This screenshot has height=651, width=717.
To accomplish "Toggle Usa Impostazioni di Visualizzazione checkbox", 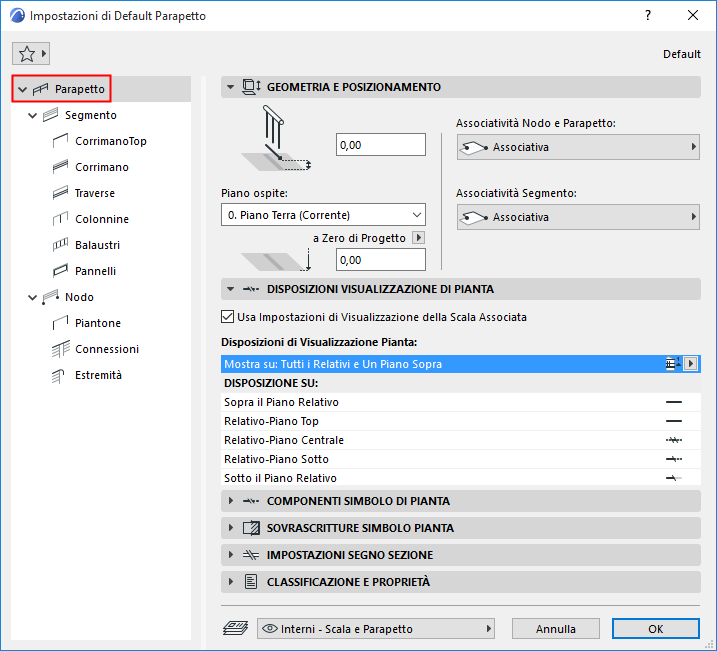I will [x=226, y=317].
